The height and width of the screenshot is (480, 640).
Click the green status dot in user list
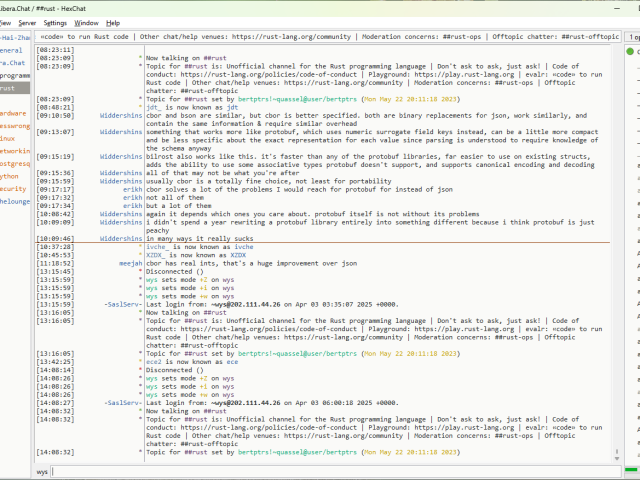(x=630, y=51)
